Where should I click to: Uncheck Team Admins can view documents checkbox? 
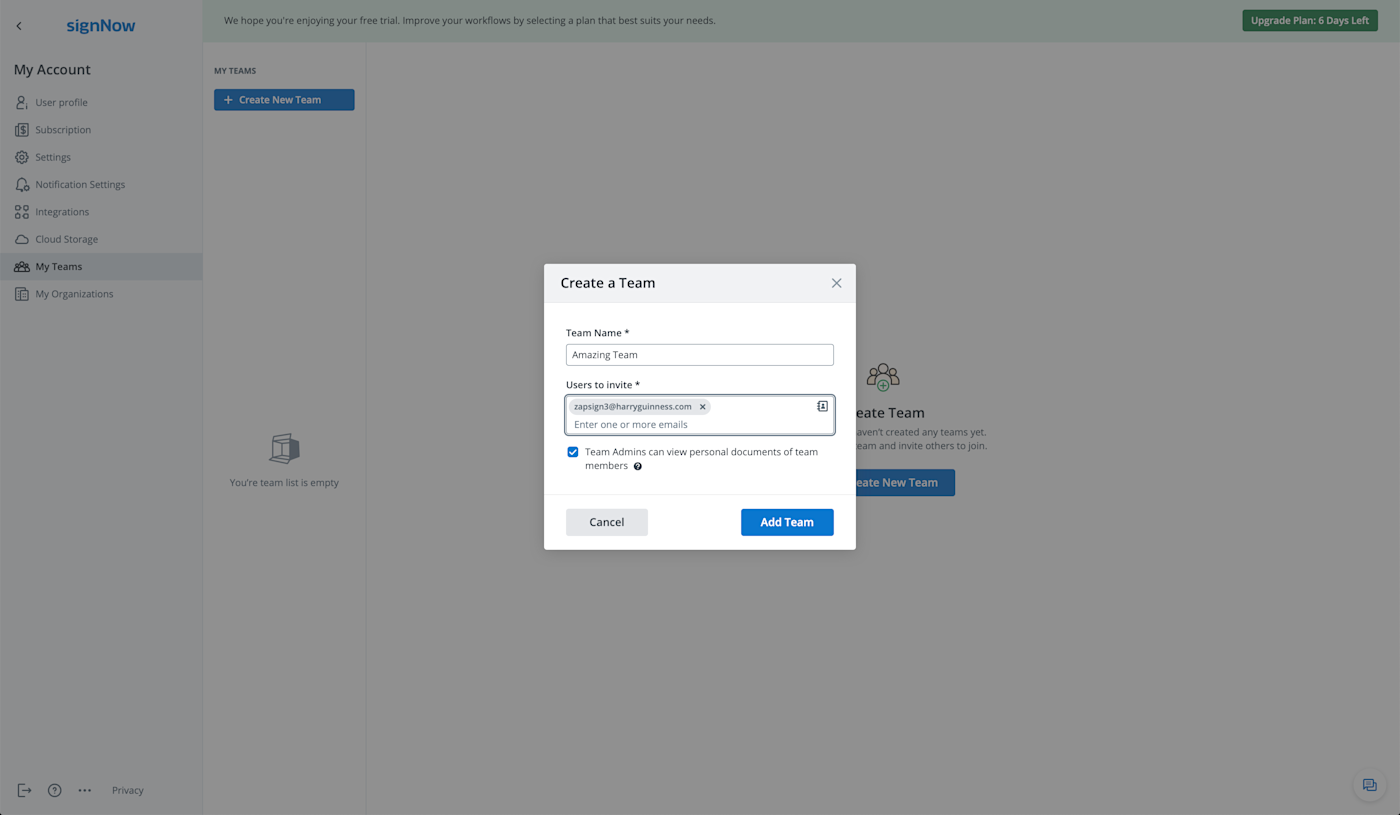(573, 452)
